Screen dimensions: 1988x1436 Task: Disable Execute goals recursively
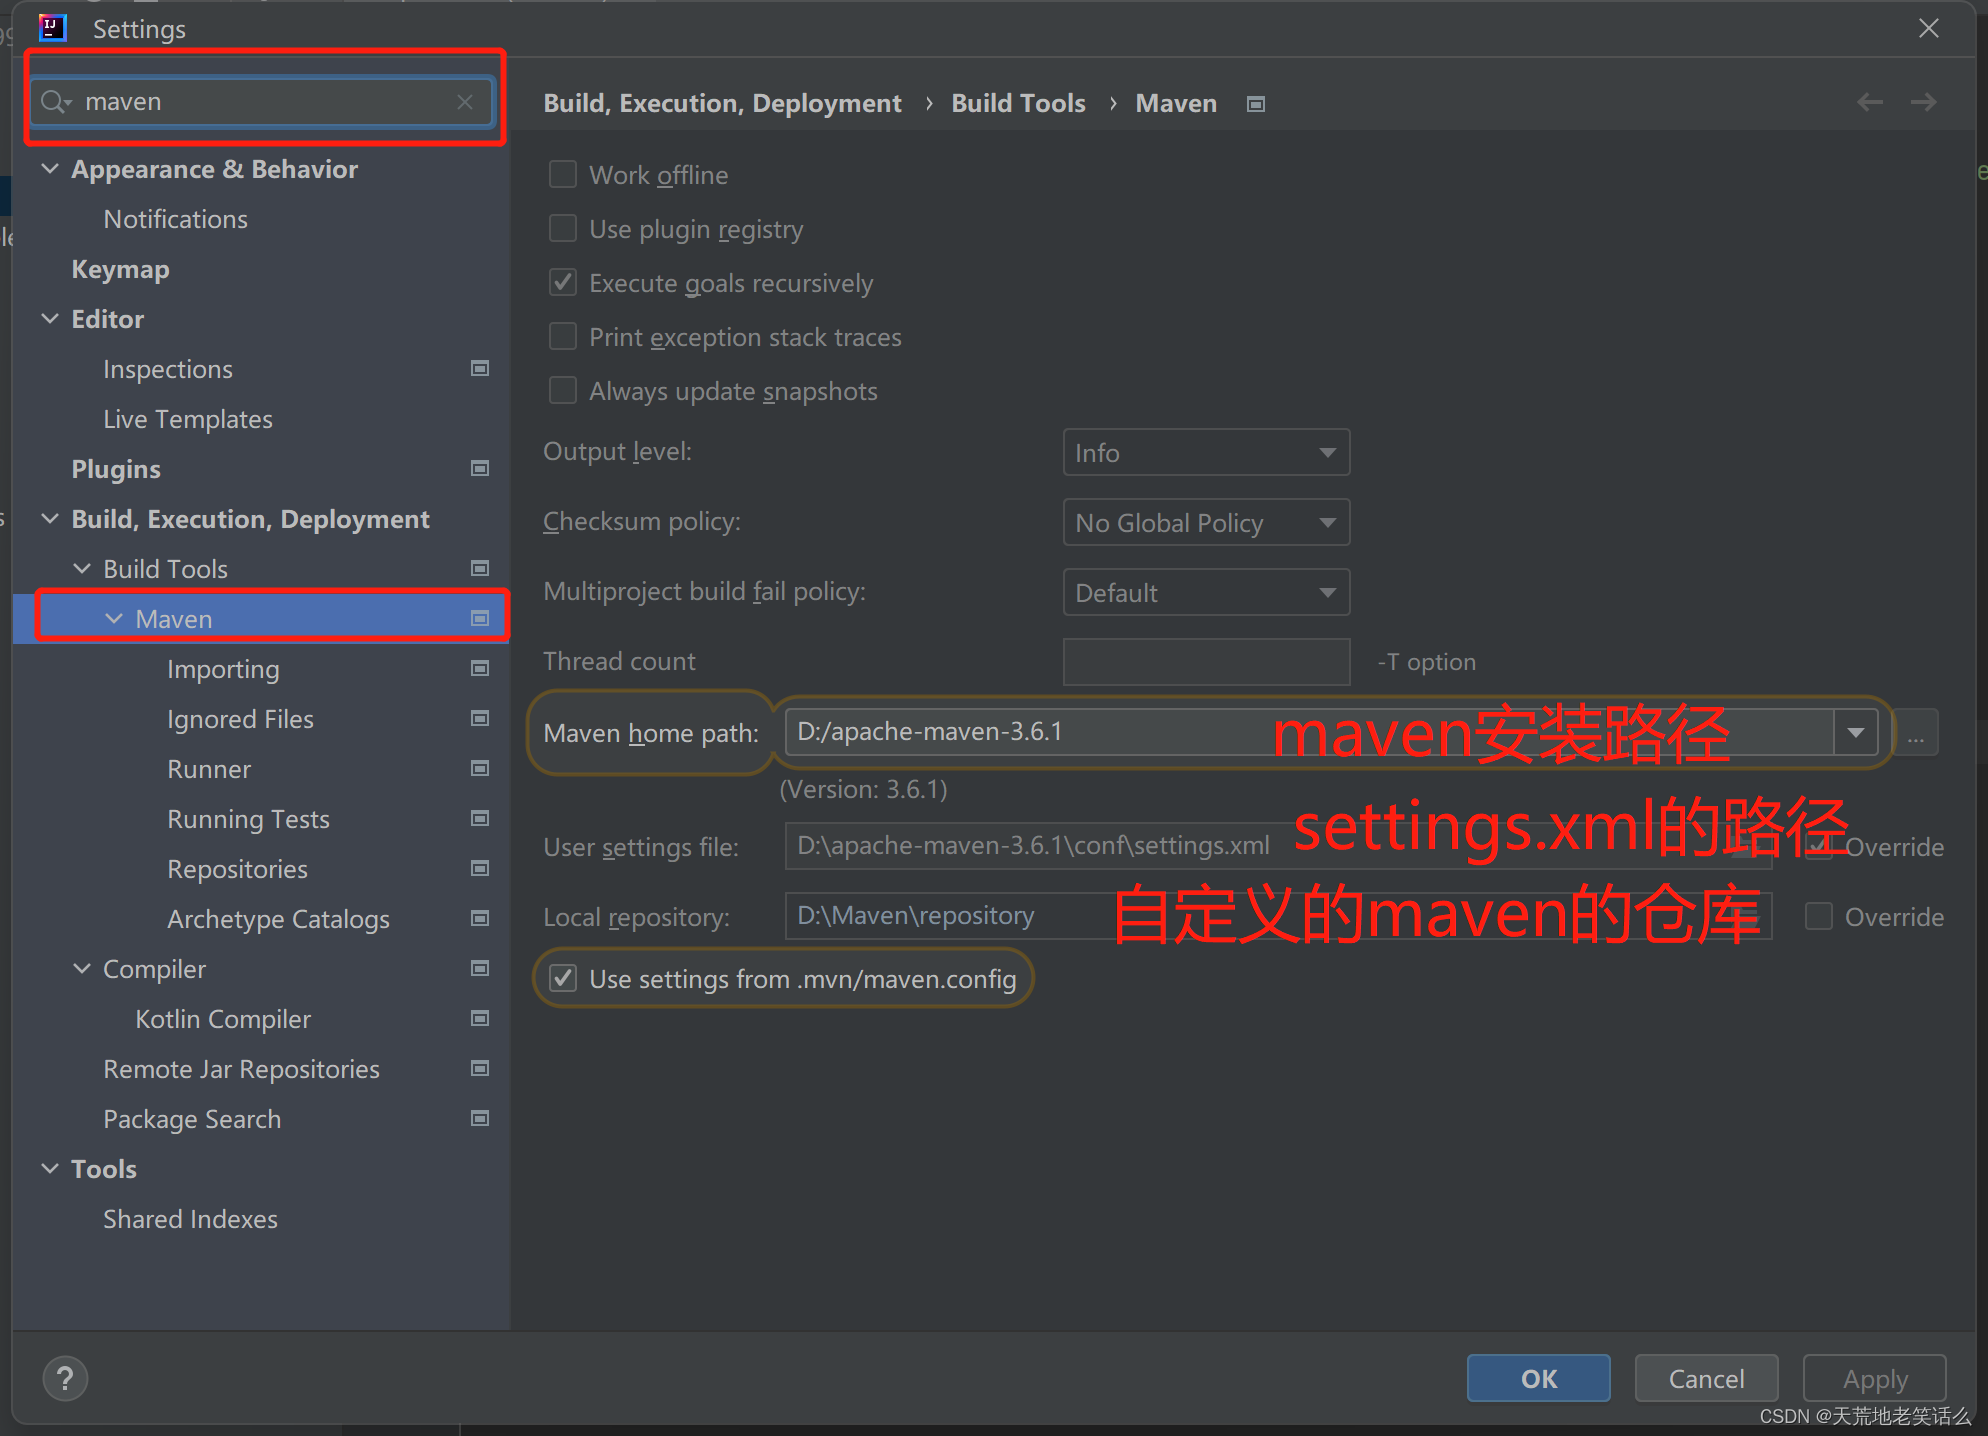tap(563, 282)
